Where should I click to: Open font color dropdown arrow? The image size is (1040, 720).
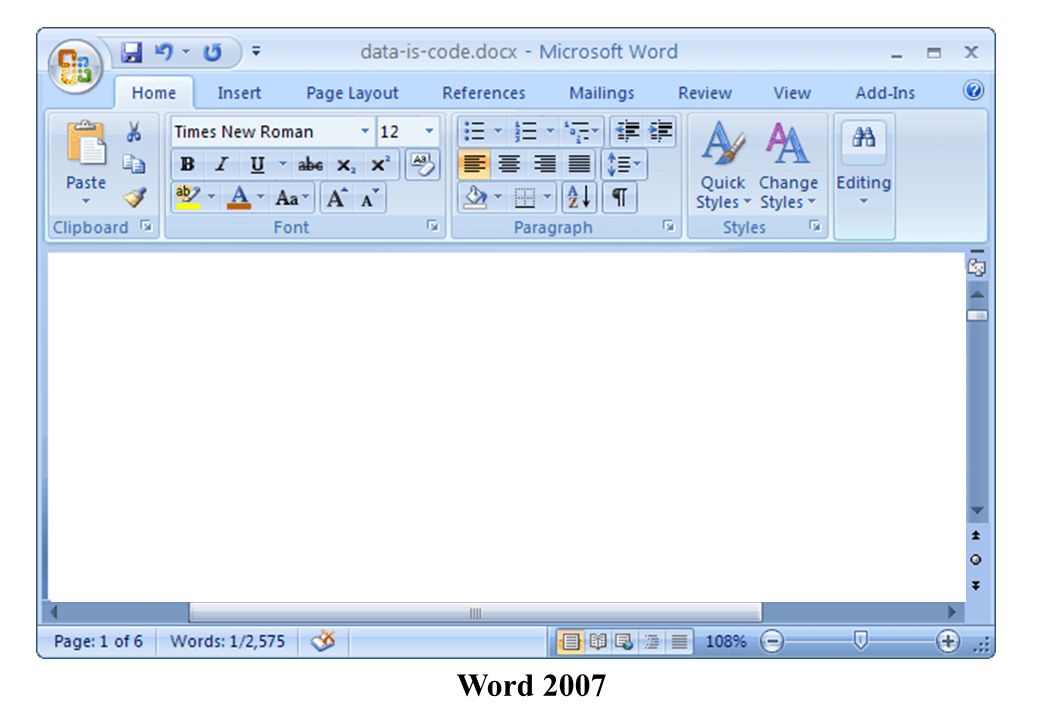pyautogui.click(x=261, y=197)
